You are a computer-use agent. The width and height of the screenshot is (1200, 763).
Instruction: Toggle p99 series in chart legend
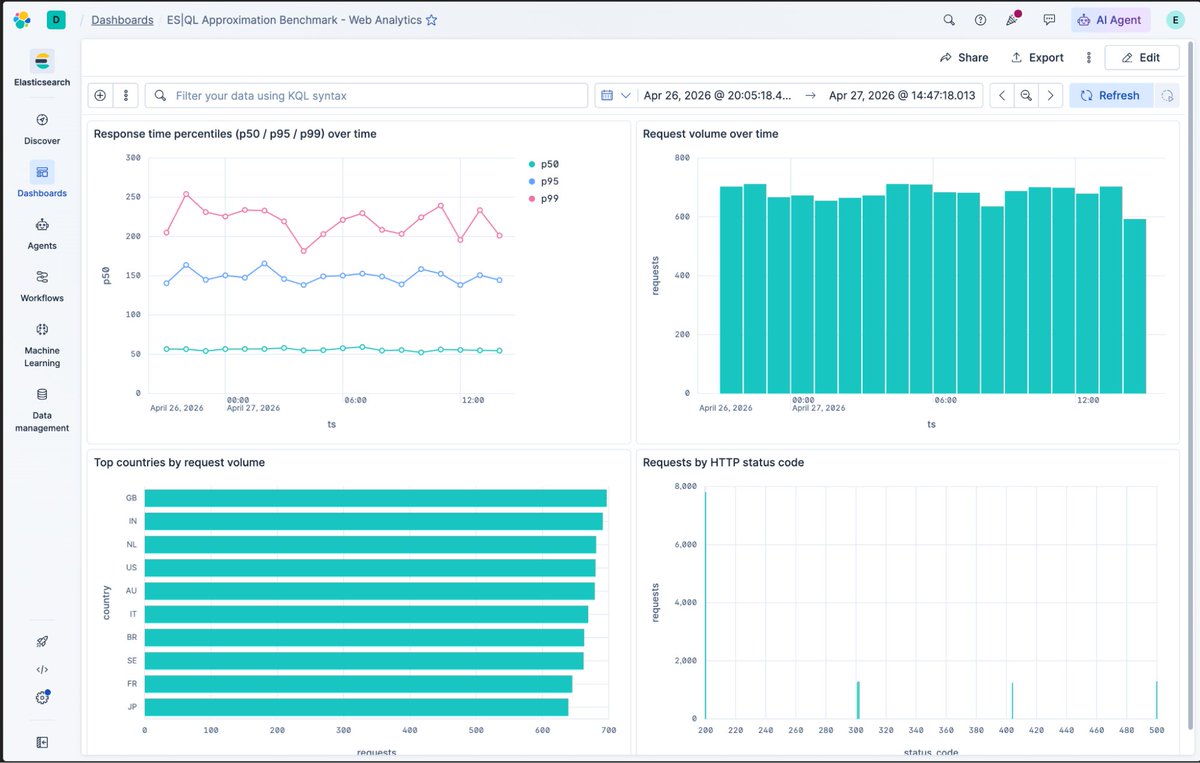pyautogui.click(x=549, y=199)
